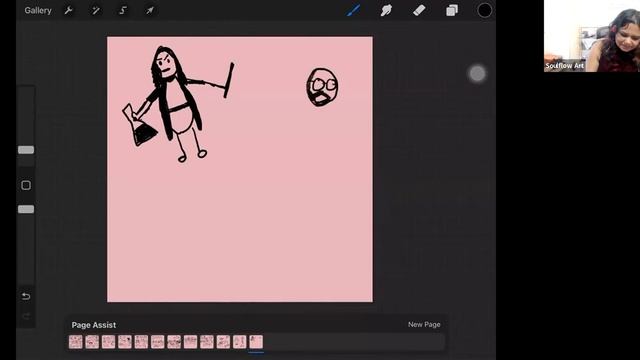Open the third page thumbnail

pos(108,342)
